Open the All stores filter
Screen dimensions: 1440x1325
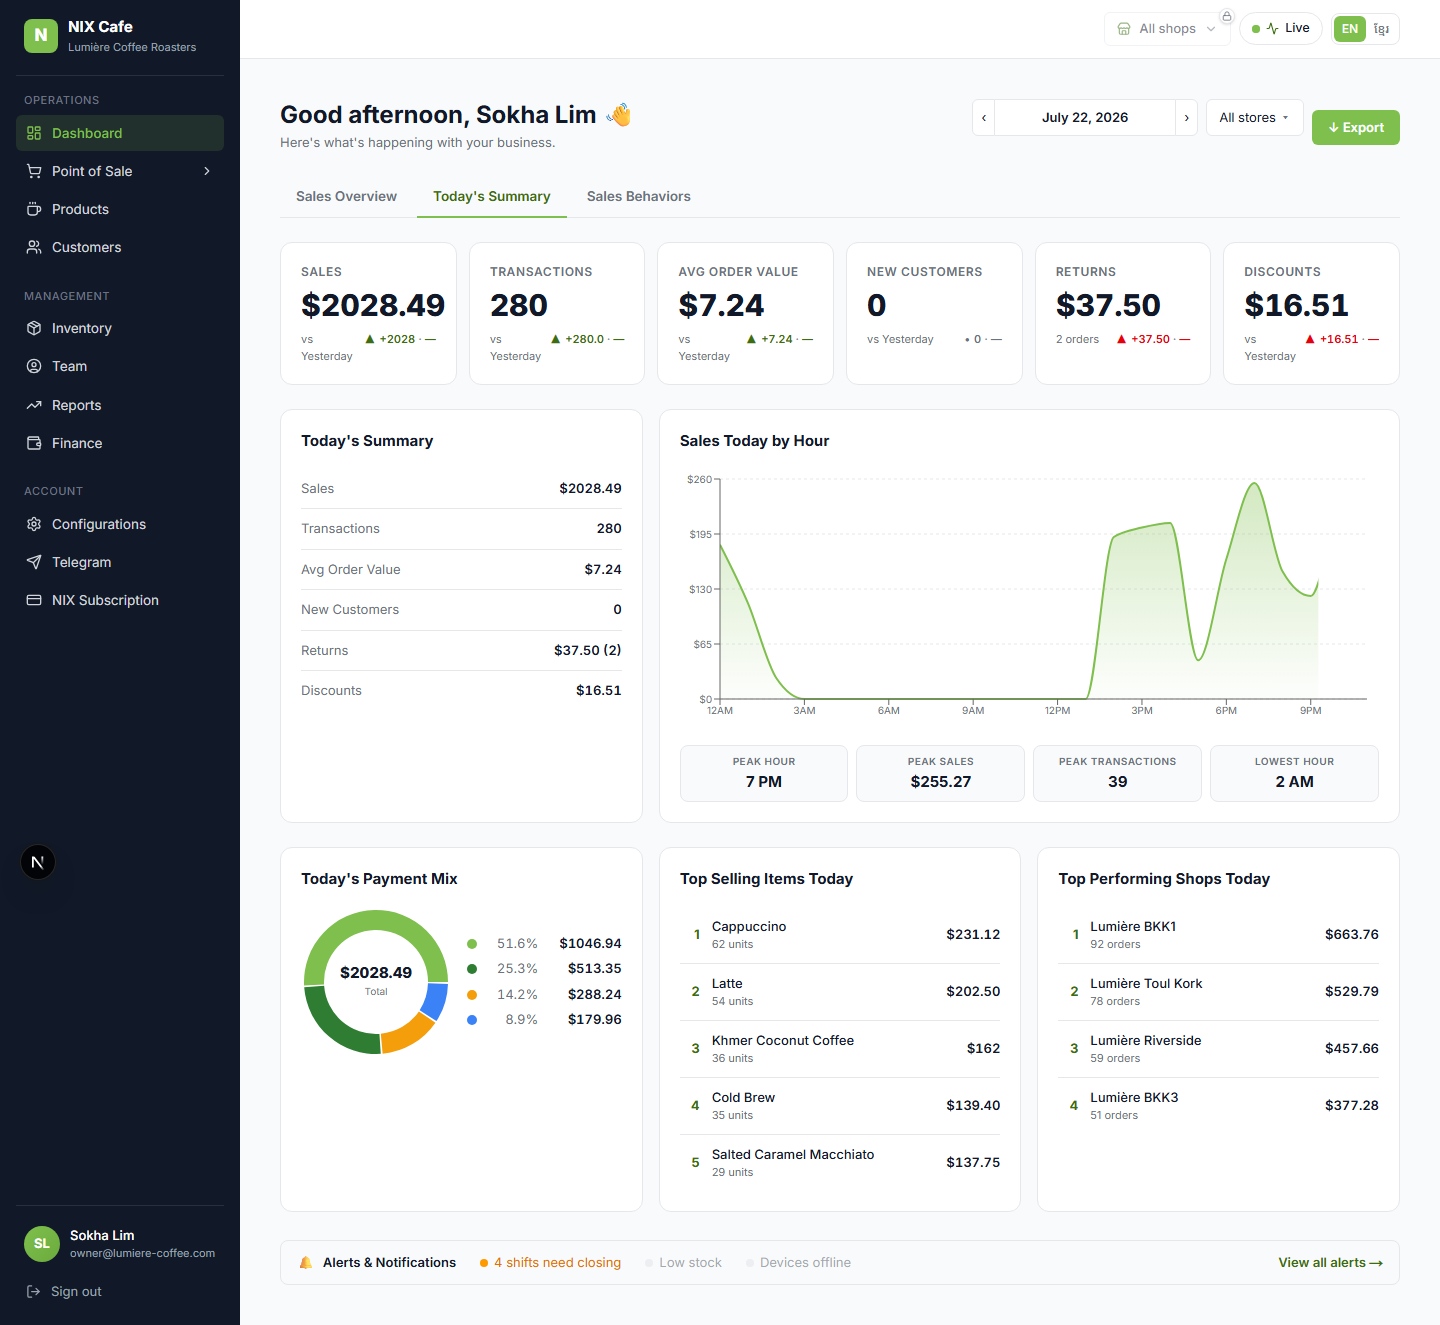click(x=1254, y=118)
